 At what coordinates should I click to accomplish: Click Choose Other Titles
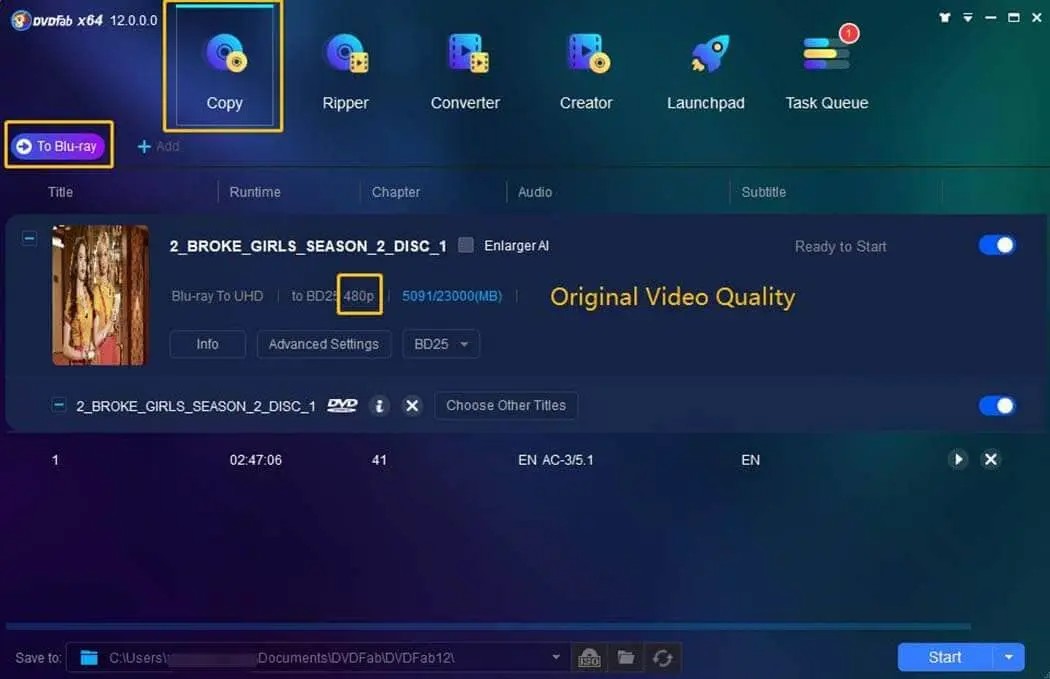click(x=506, y=406)
